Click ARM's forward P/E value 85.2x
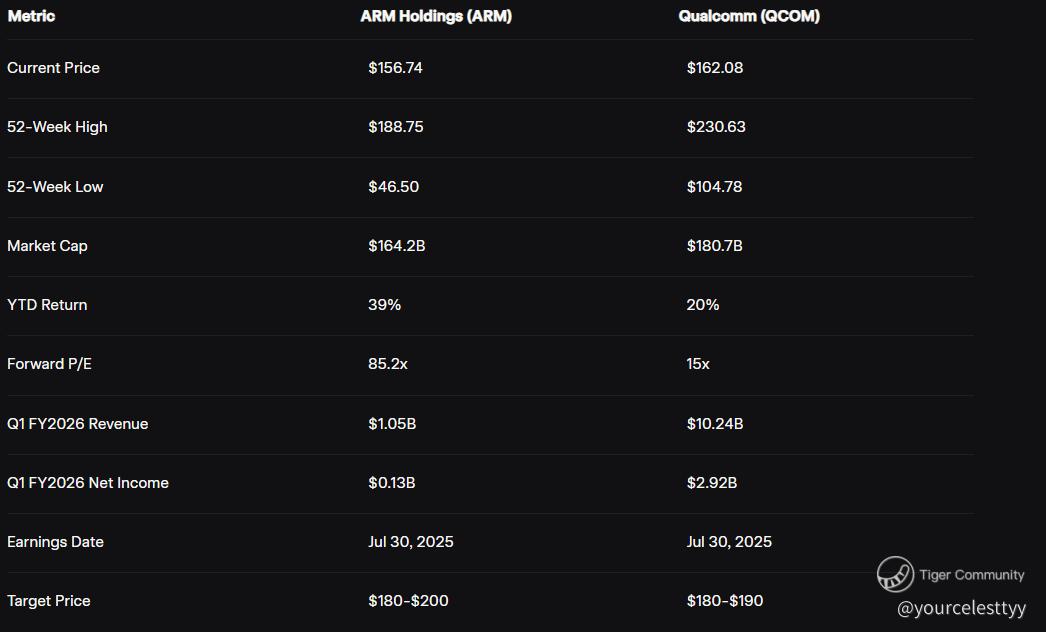This screenshot has width=1046, height=632. [x=388, y=364]
